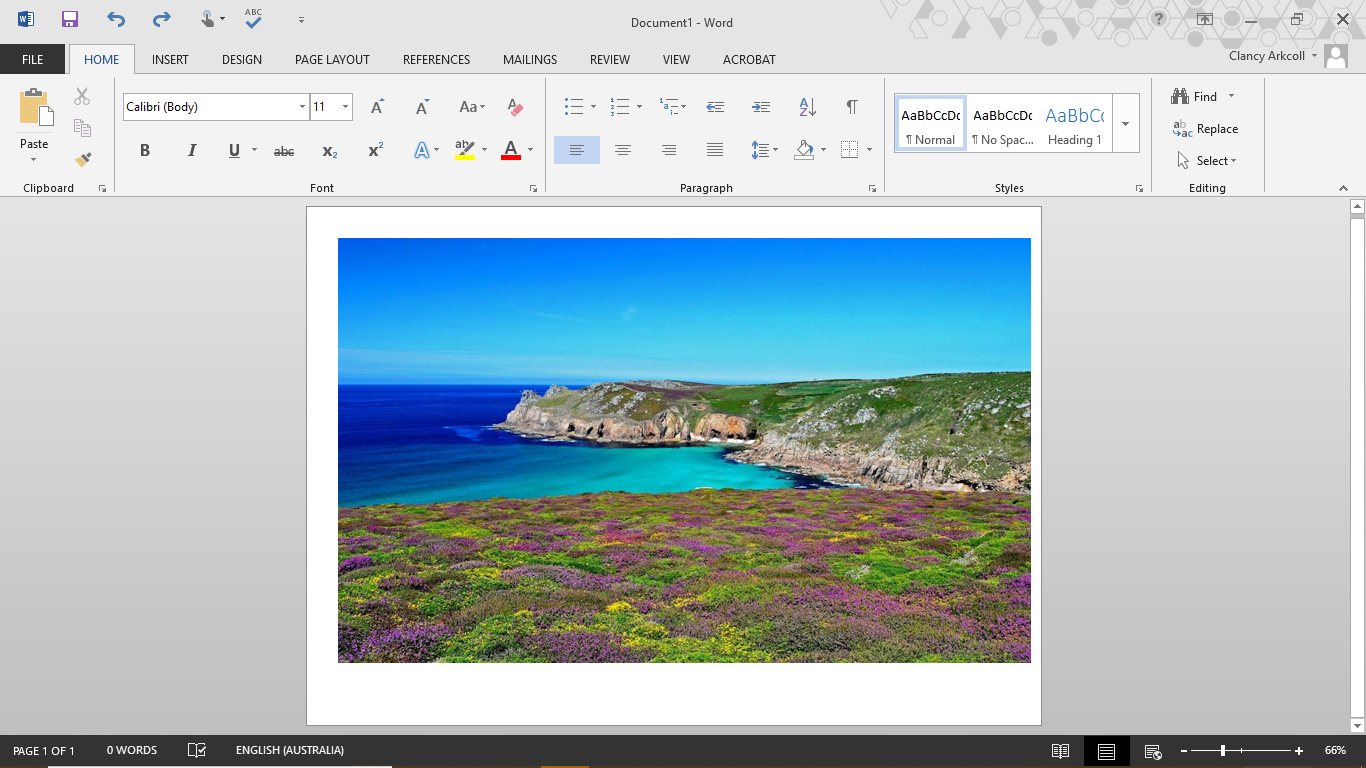Click the Center align icon
1366x768 pixels.
[x=623, y=150]
